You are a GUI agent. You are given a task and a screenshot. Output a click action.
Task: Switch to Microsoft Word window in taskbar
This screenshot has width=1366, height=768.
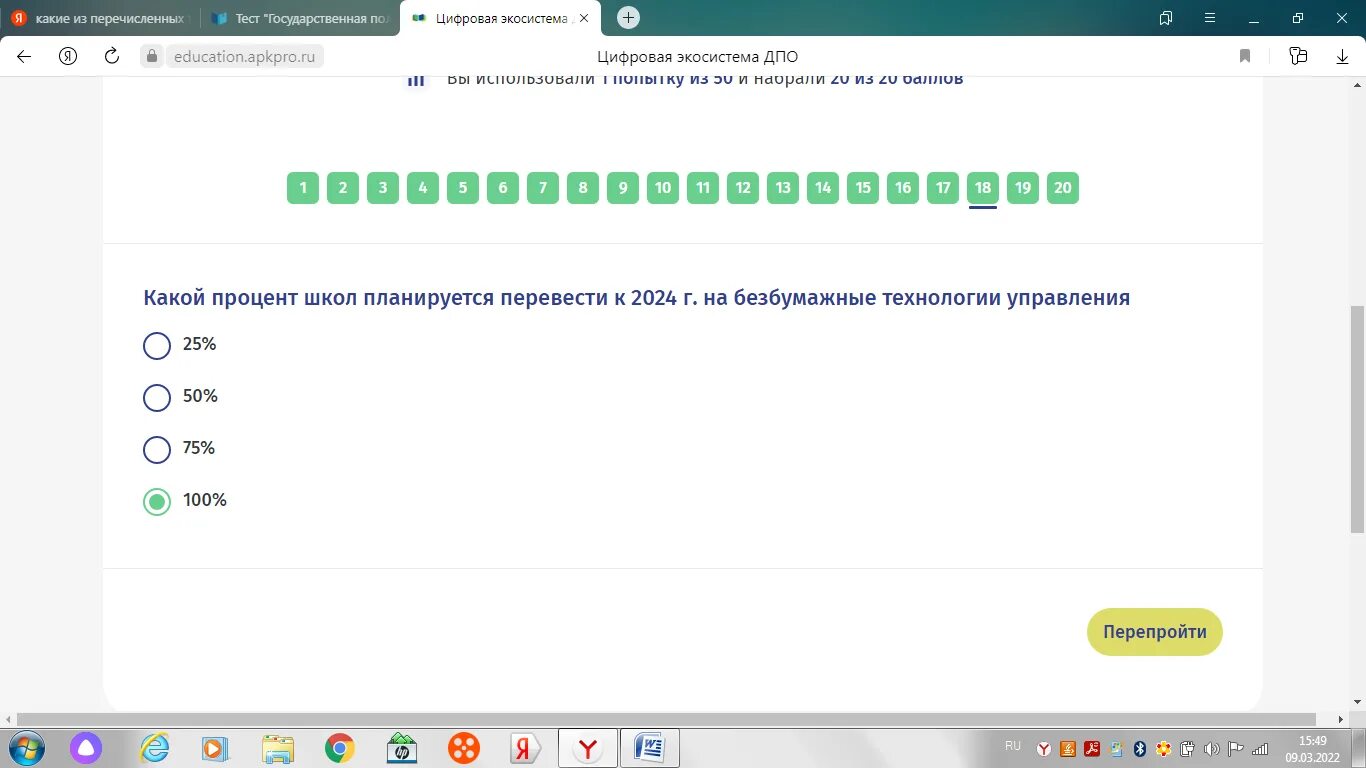coord(650,748)
